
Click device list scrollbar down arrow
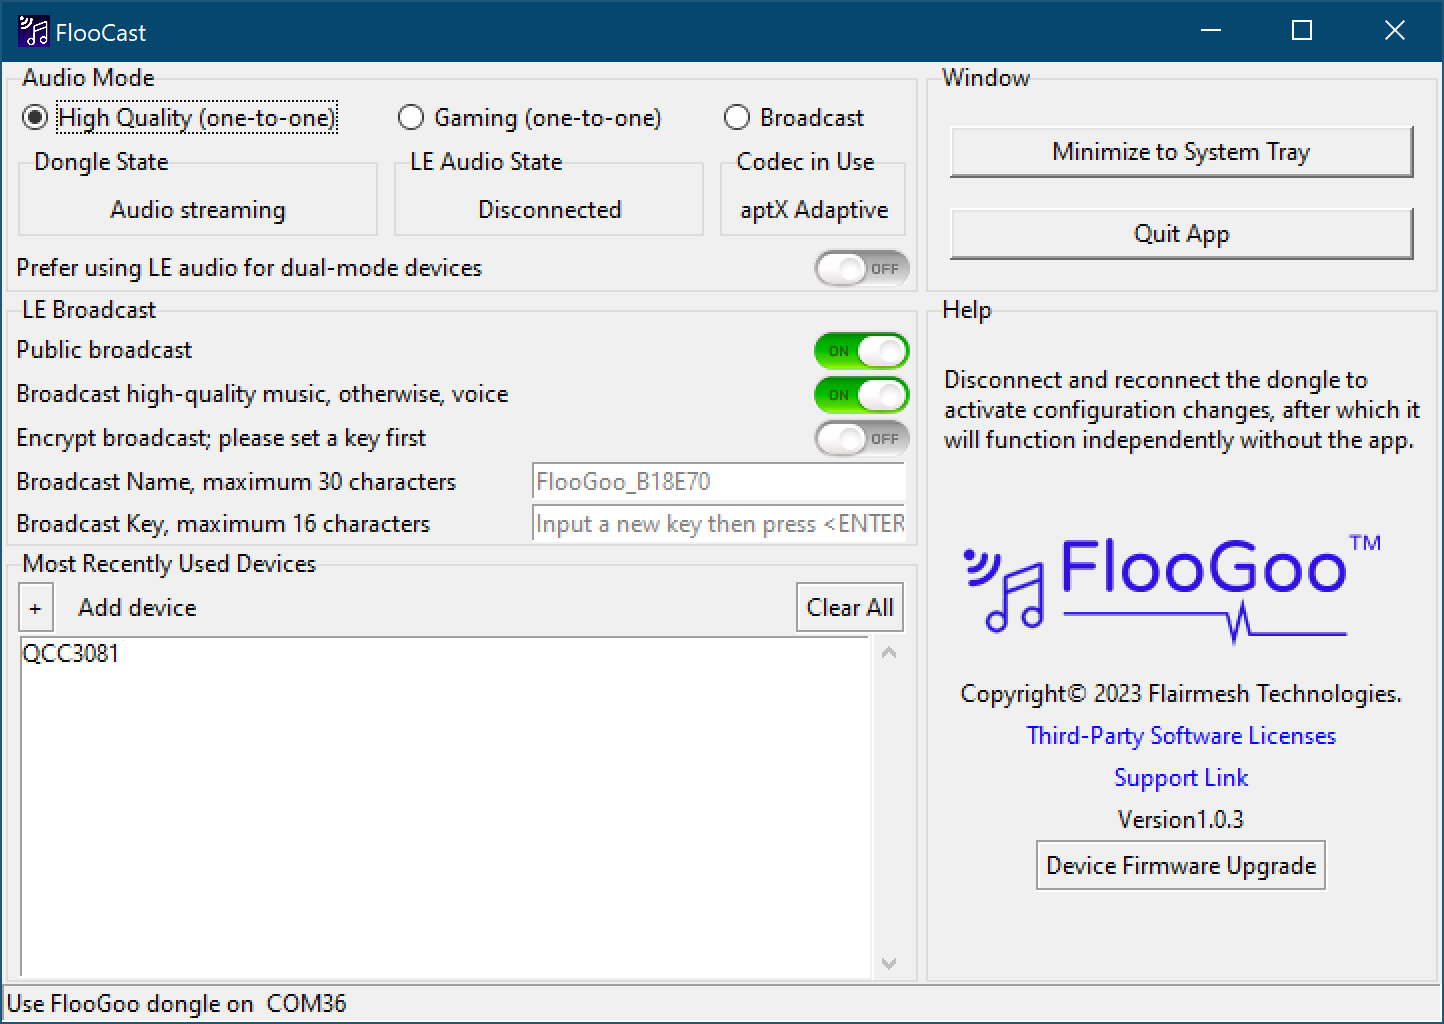(889, 964)
